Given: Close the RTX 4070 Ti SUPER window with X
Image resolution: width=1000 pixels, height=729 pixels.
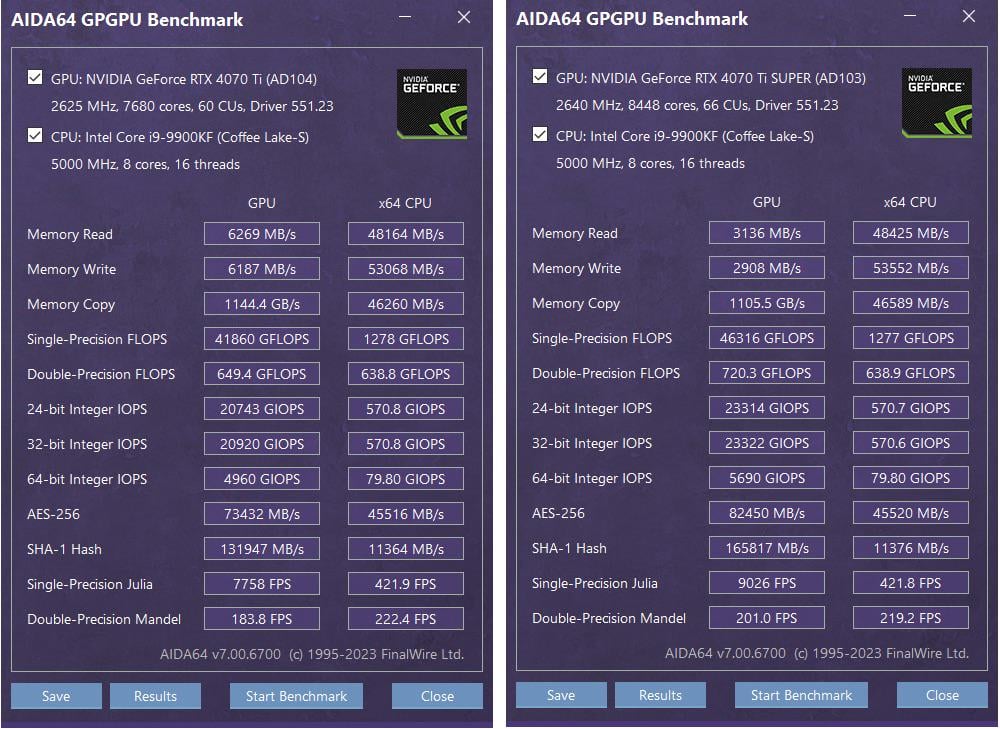Looking at the screenshot, I should [968, 16].
